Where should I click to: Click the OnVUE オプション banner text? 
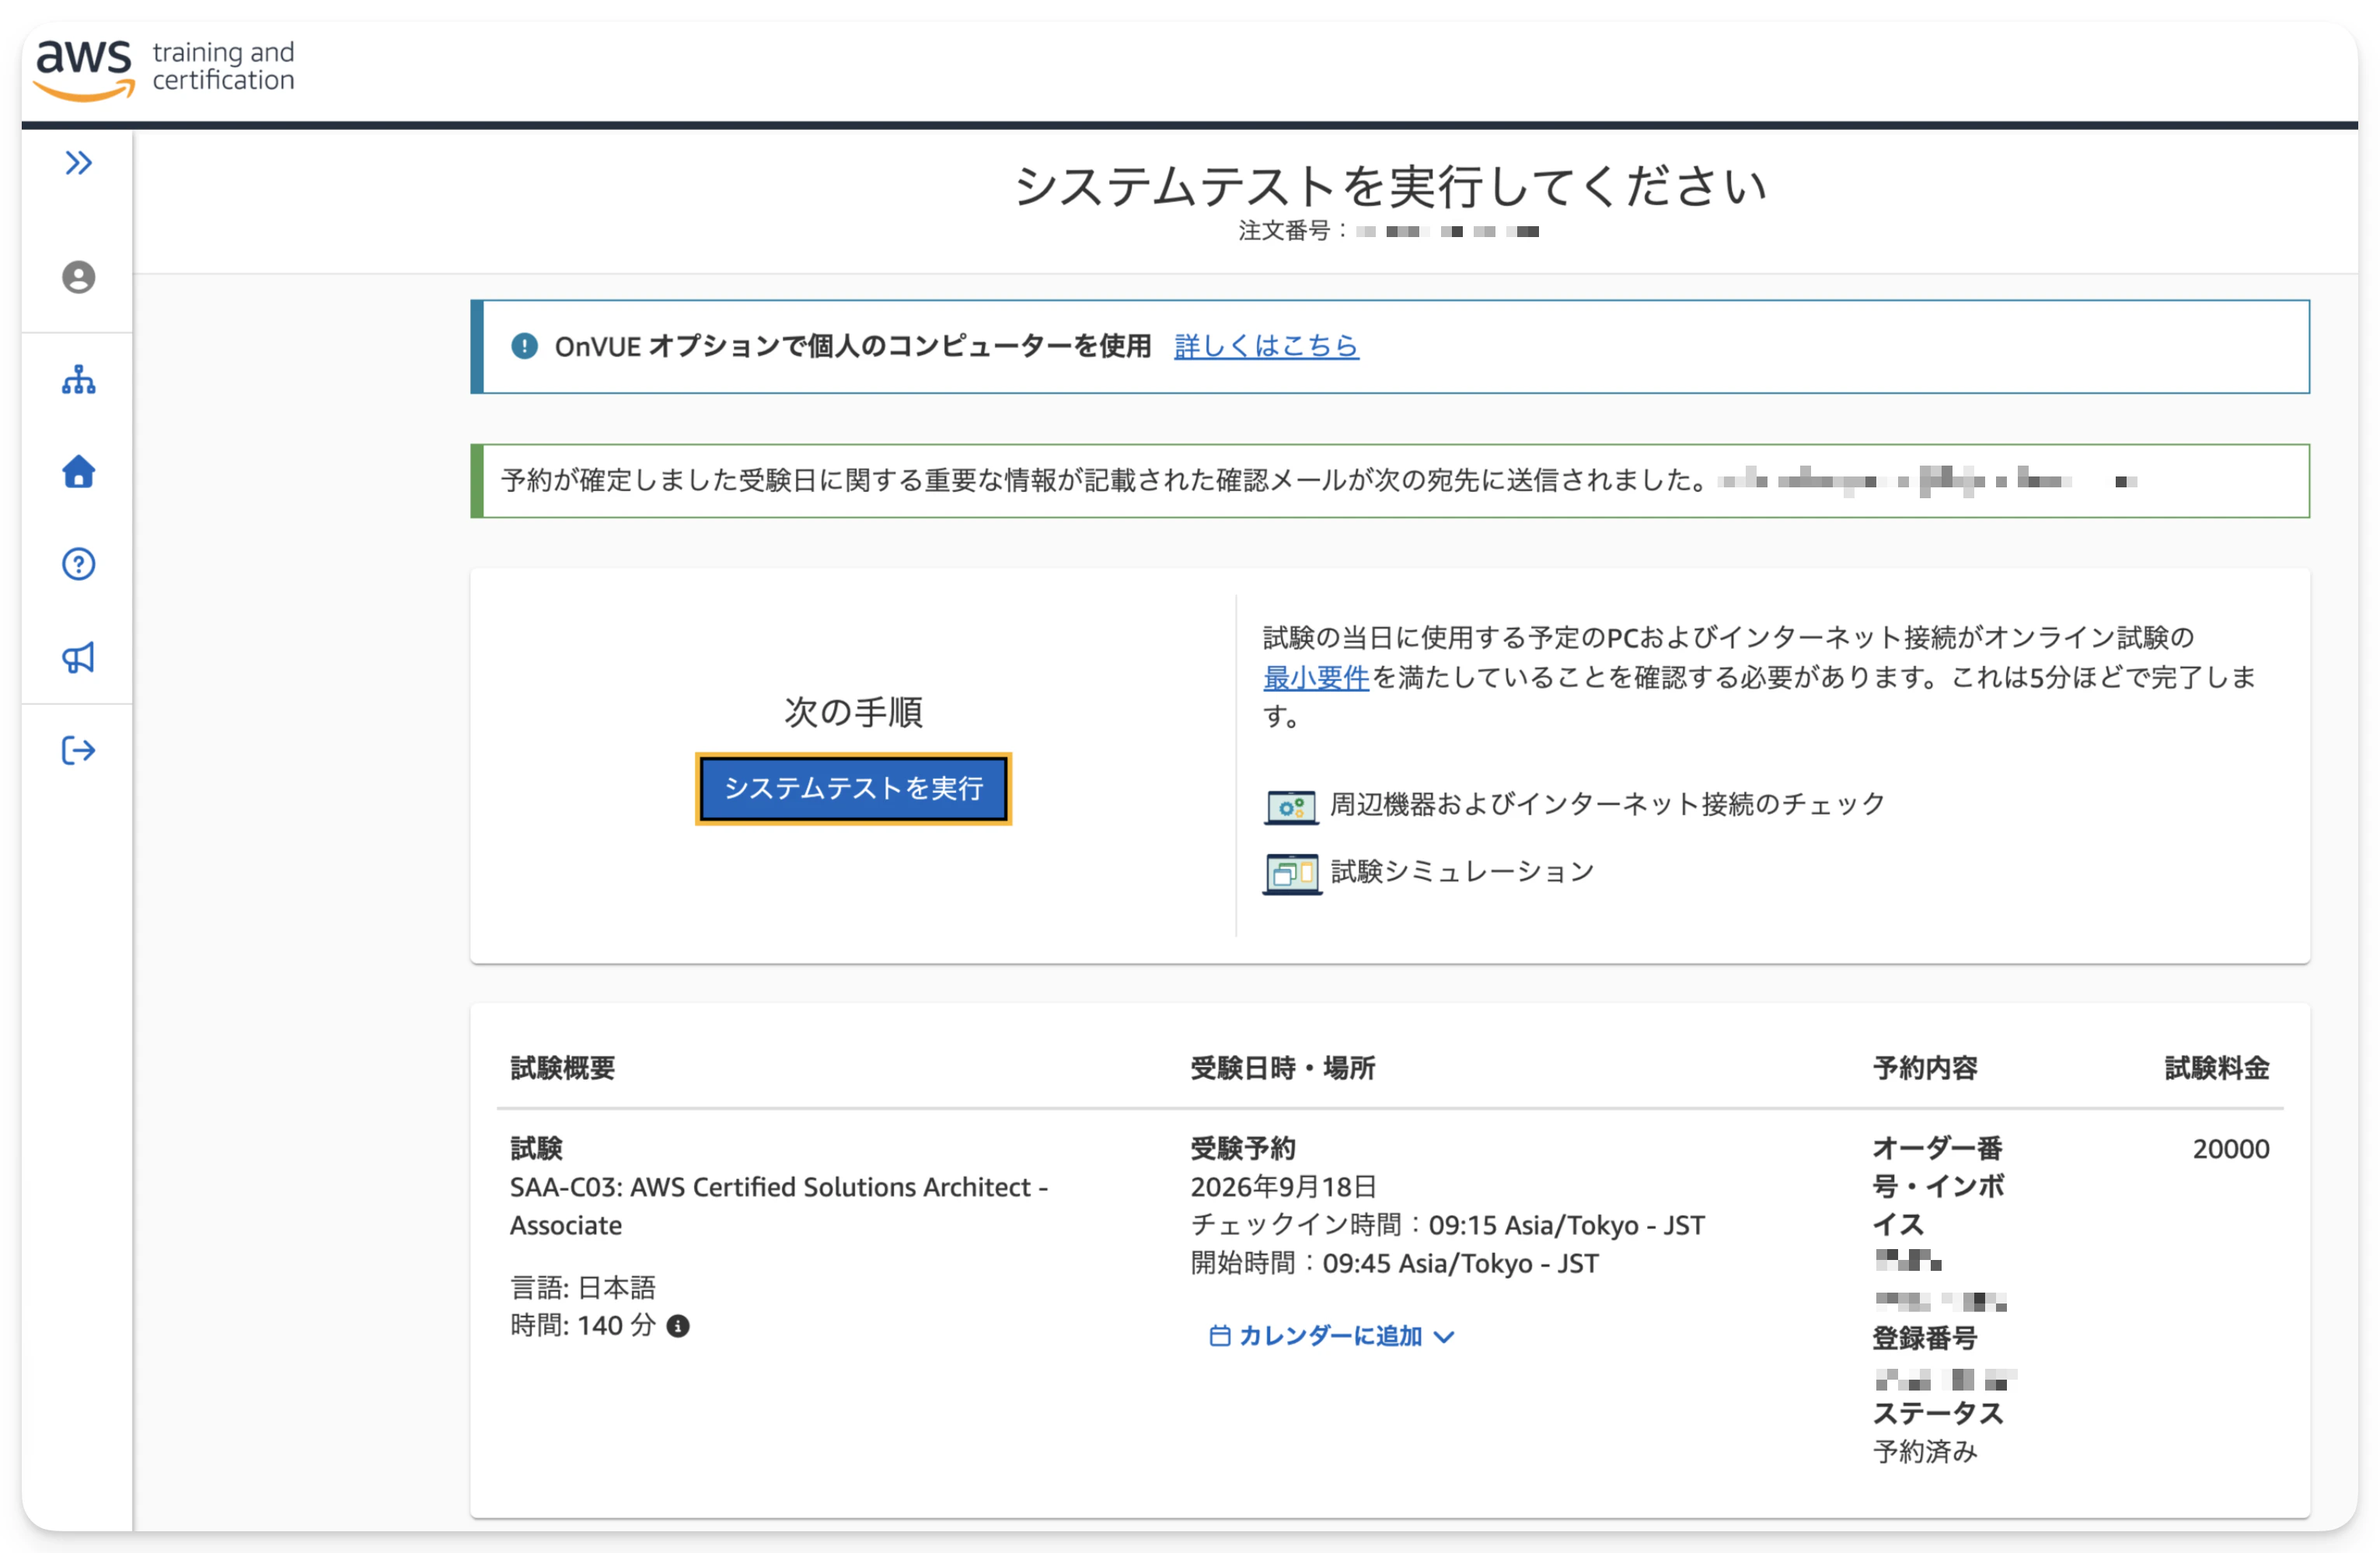point(853,346)
